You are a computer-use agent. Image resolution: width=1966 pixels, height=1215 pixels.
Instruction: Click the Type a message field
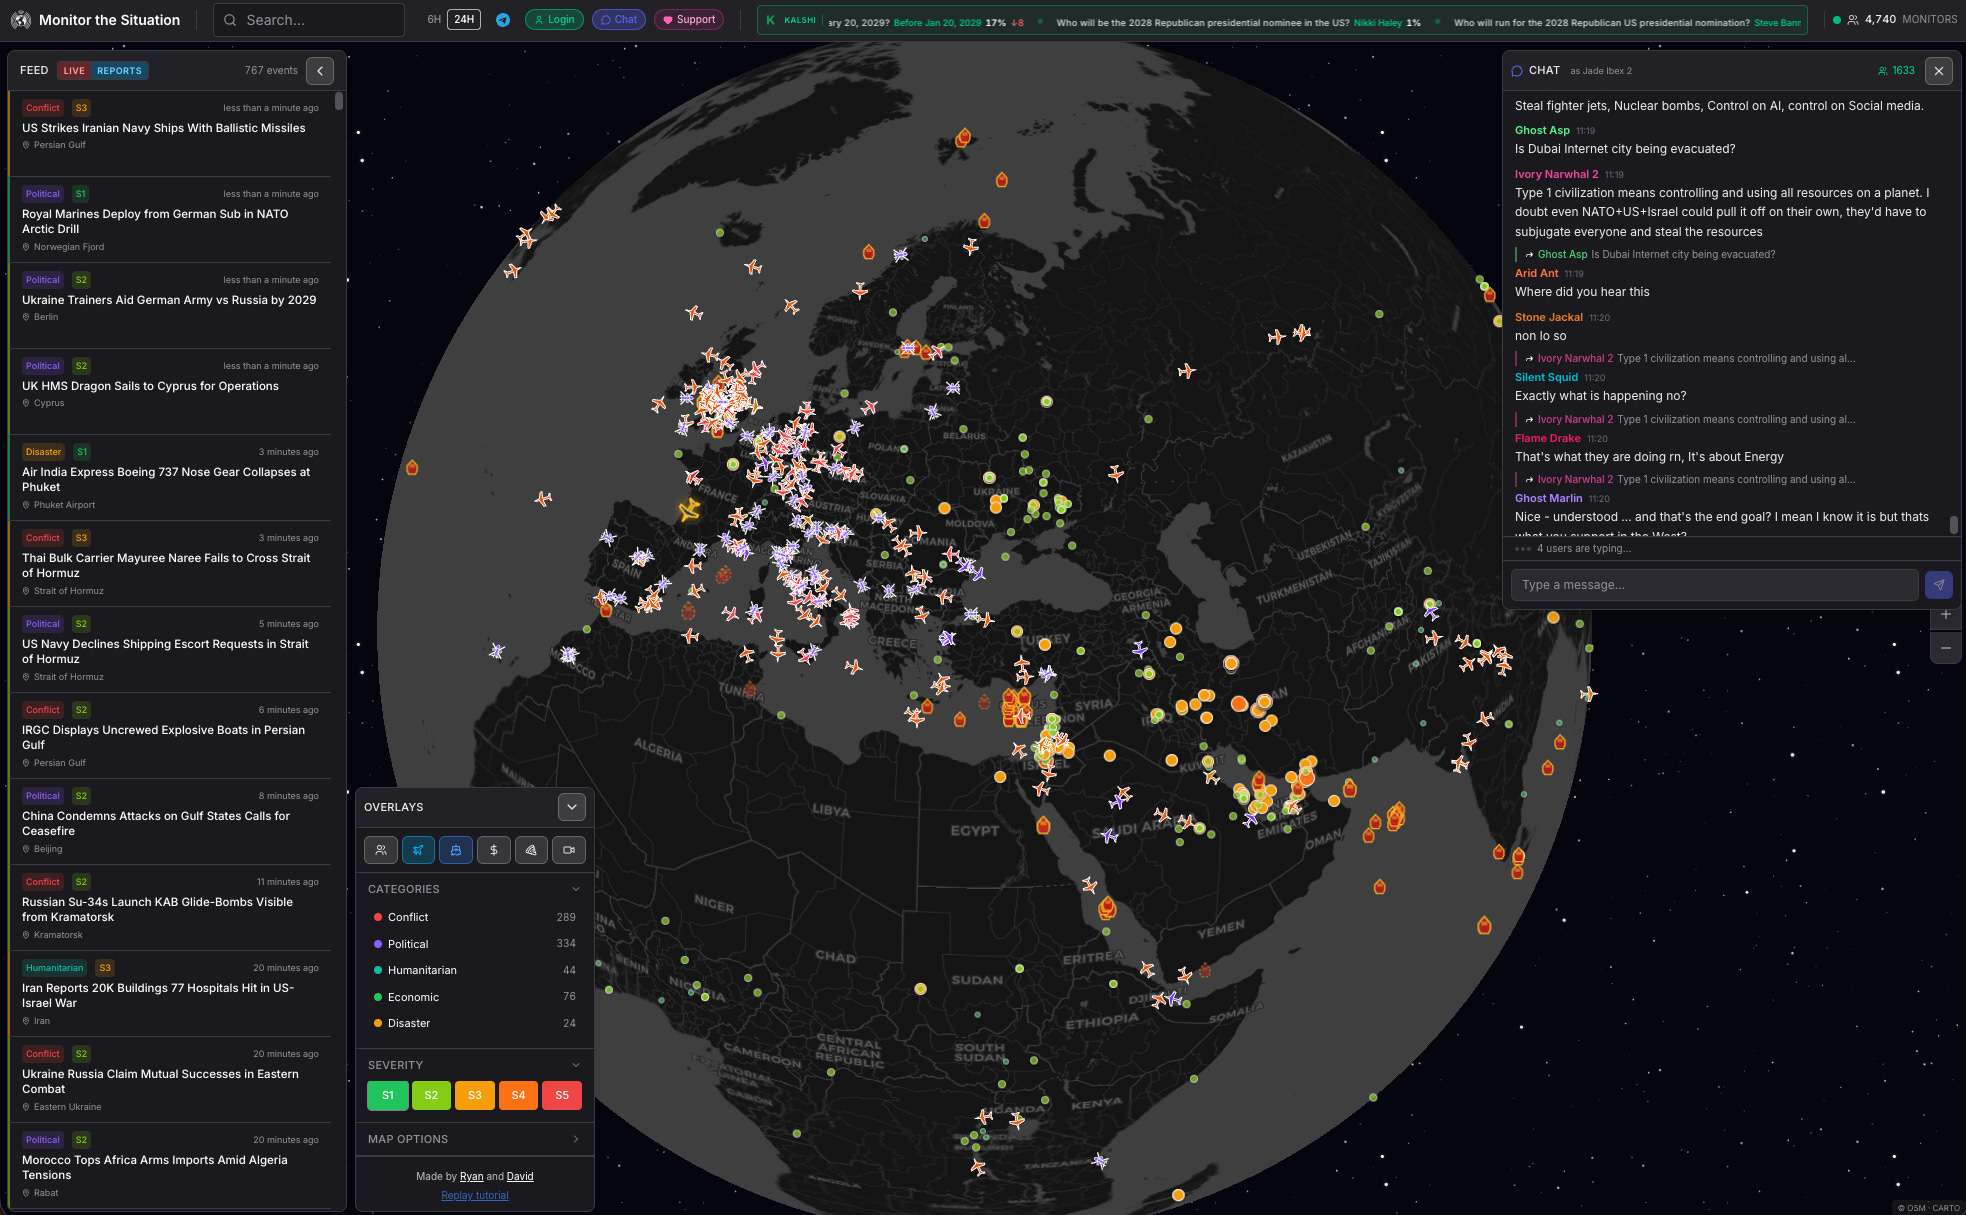pyautogui.click(x=1713, y=585)
